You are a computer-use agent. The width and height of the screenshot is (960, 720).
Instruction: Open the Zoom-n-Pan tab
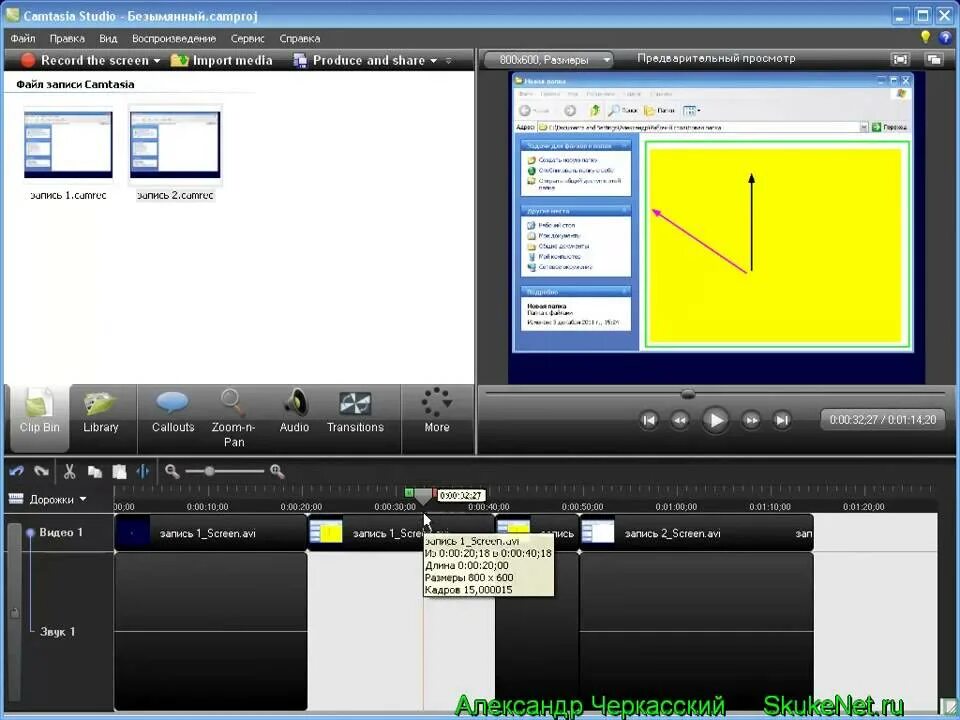point(233,419)
